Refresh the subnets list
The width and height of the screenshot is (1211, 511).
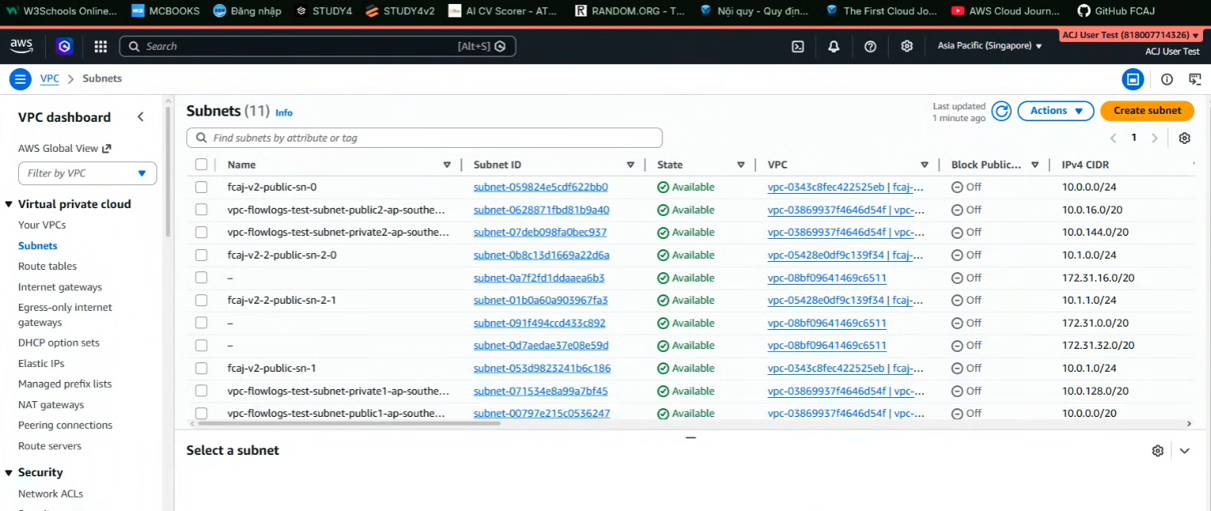click(1001, 111)
